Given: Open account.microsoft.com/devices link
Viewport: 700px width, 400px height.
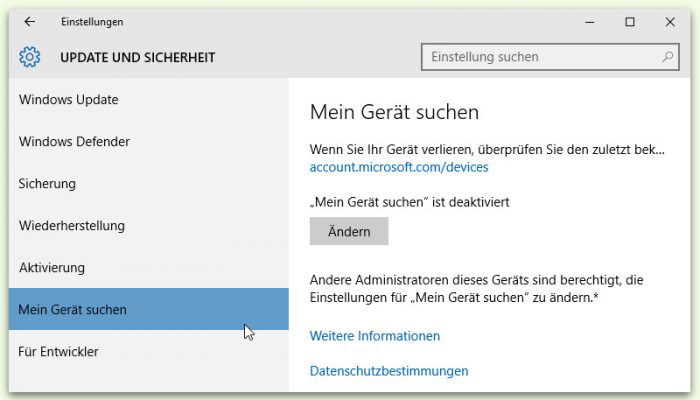Looking at the screenshot, I should pos(399,167).
